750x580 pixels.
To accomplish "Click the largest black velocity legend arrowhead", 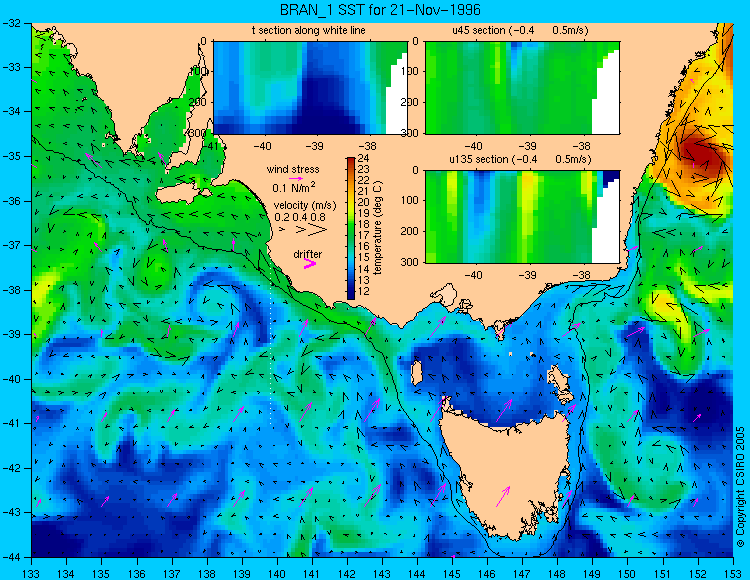I will pyautogui.click(x=318, y=230).
